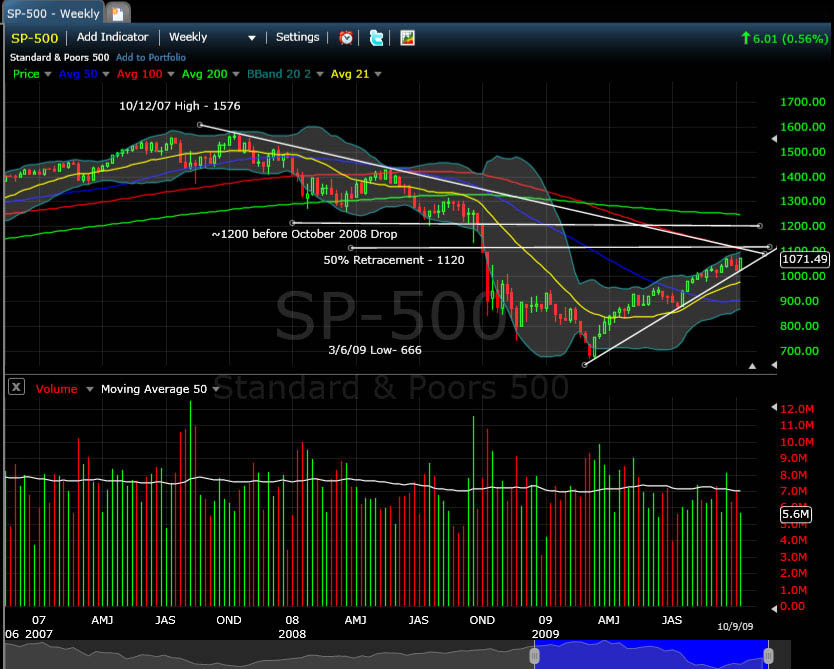Expand the Price indicator options arrow

click(47, 74)
